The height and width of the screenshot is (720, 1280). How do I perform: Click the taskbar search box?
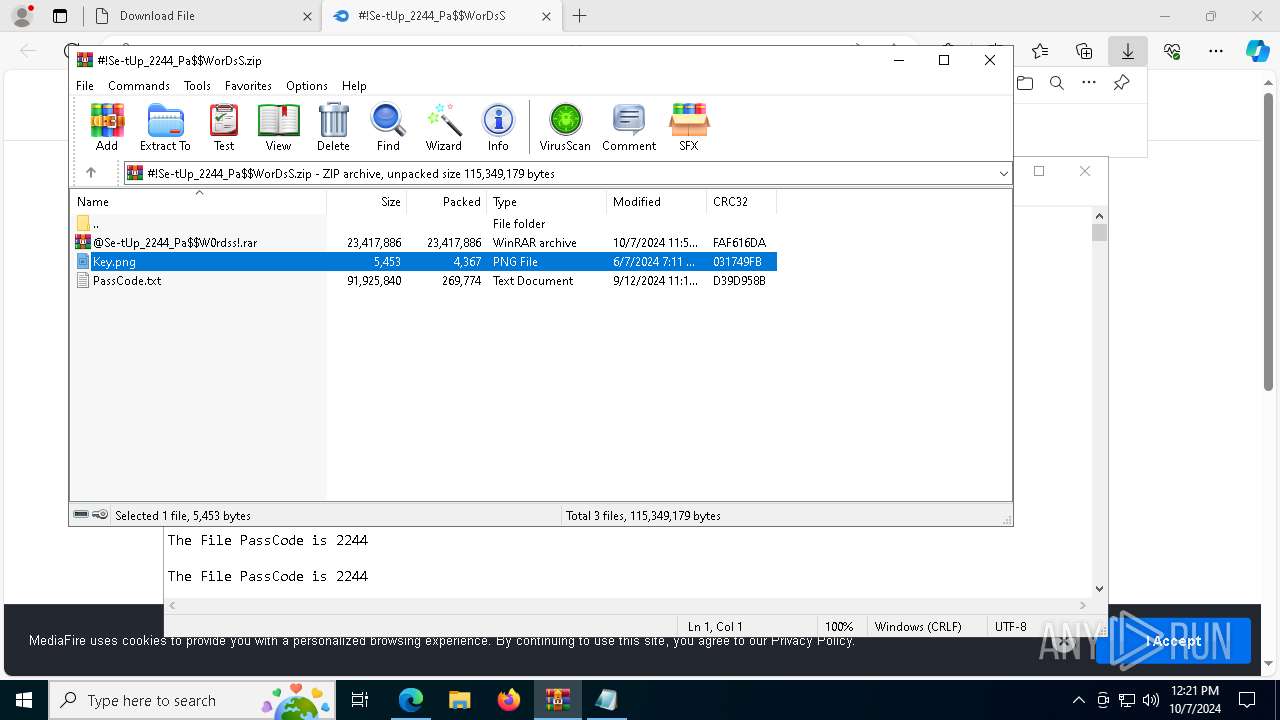(192, 700)
